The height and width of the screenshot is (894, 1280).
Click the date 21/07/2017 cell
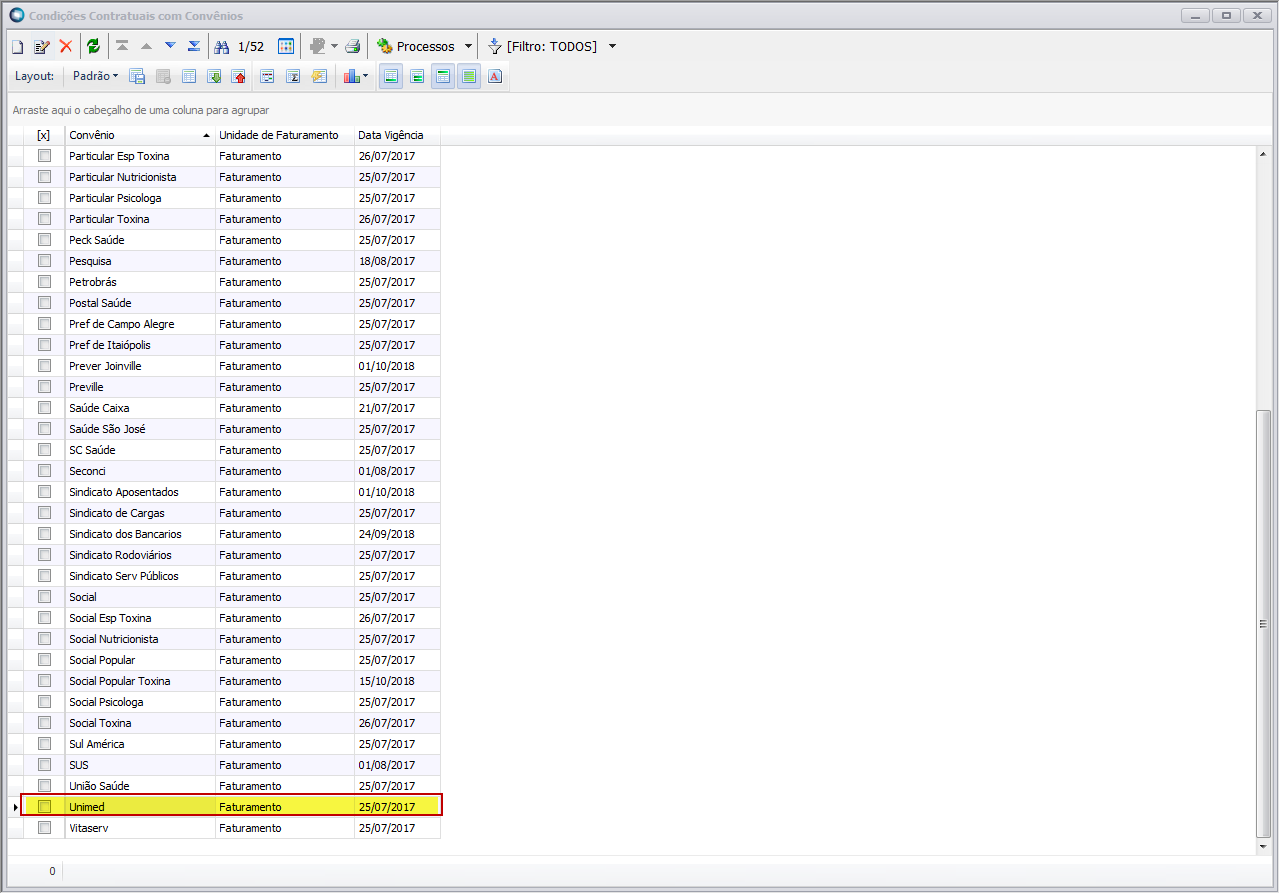397,408
